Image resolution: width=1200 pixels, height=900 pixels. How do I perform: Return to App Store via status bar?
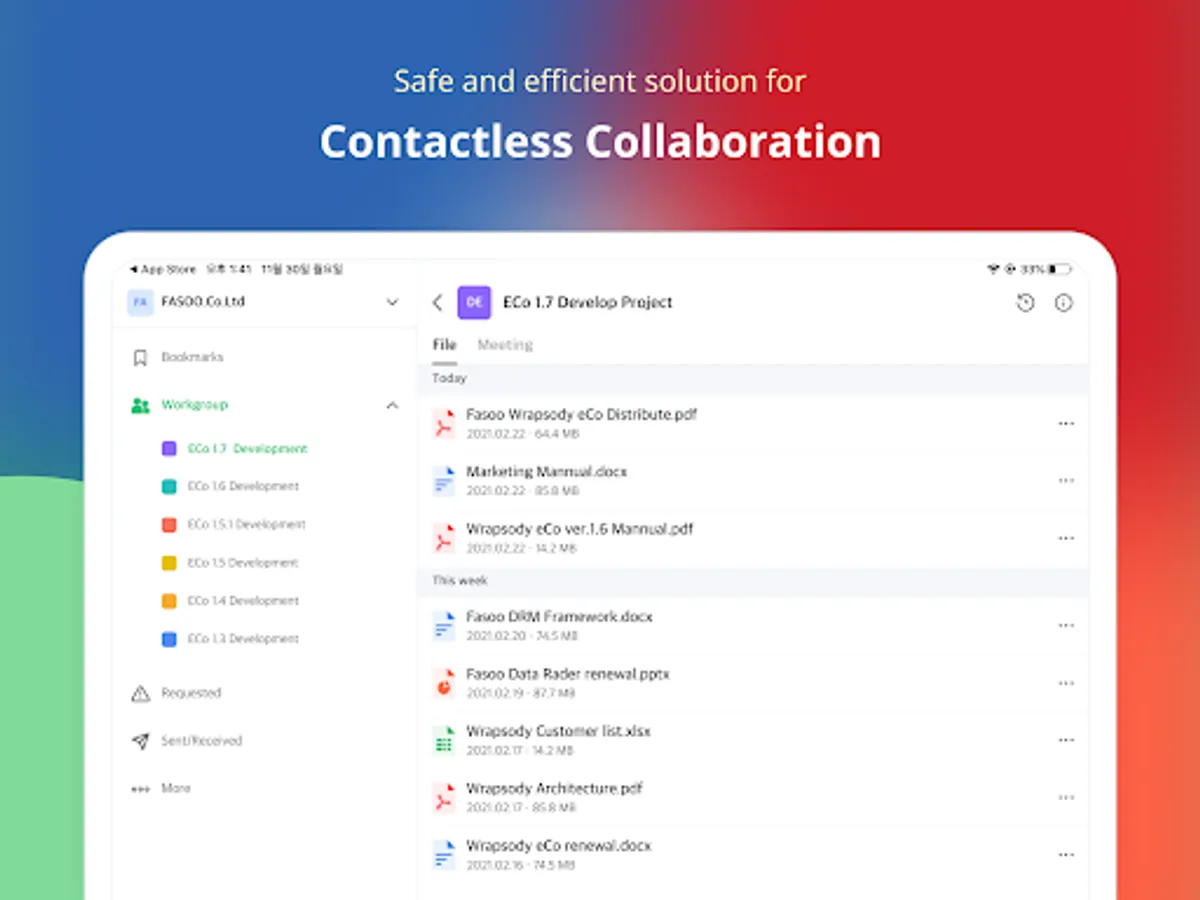pyautogui.click(x=164, y=269)
